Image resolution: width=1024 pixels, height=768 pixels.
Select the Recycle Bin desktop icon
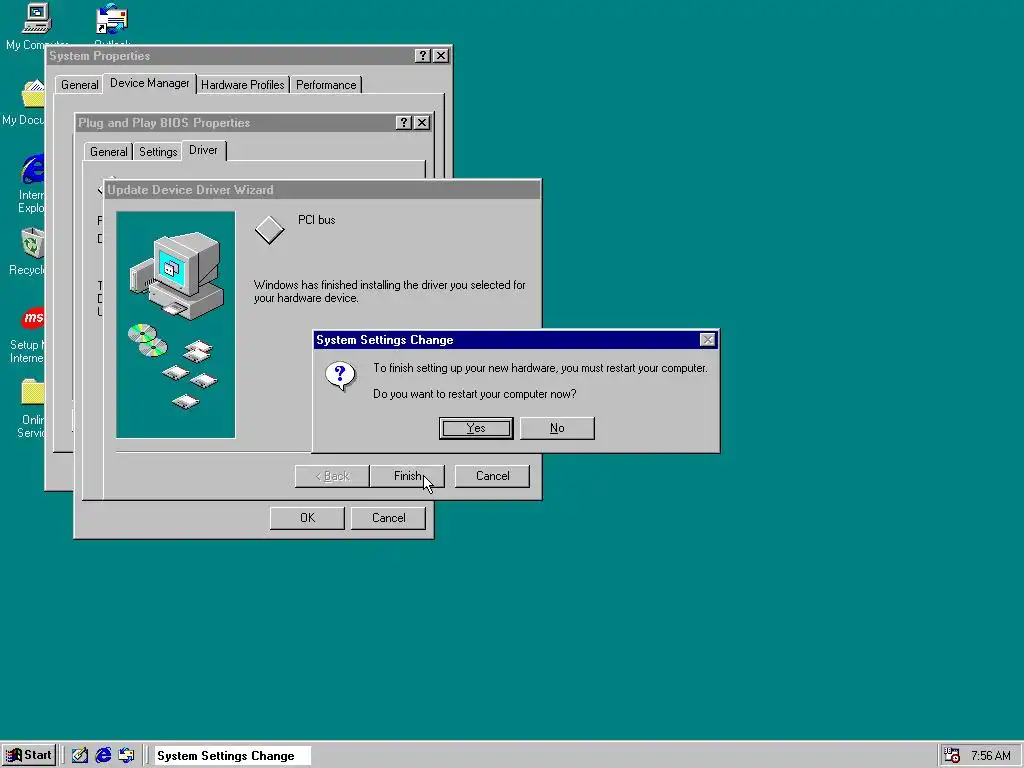coord(27,251)
